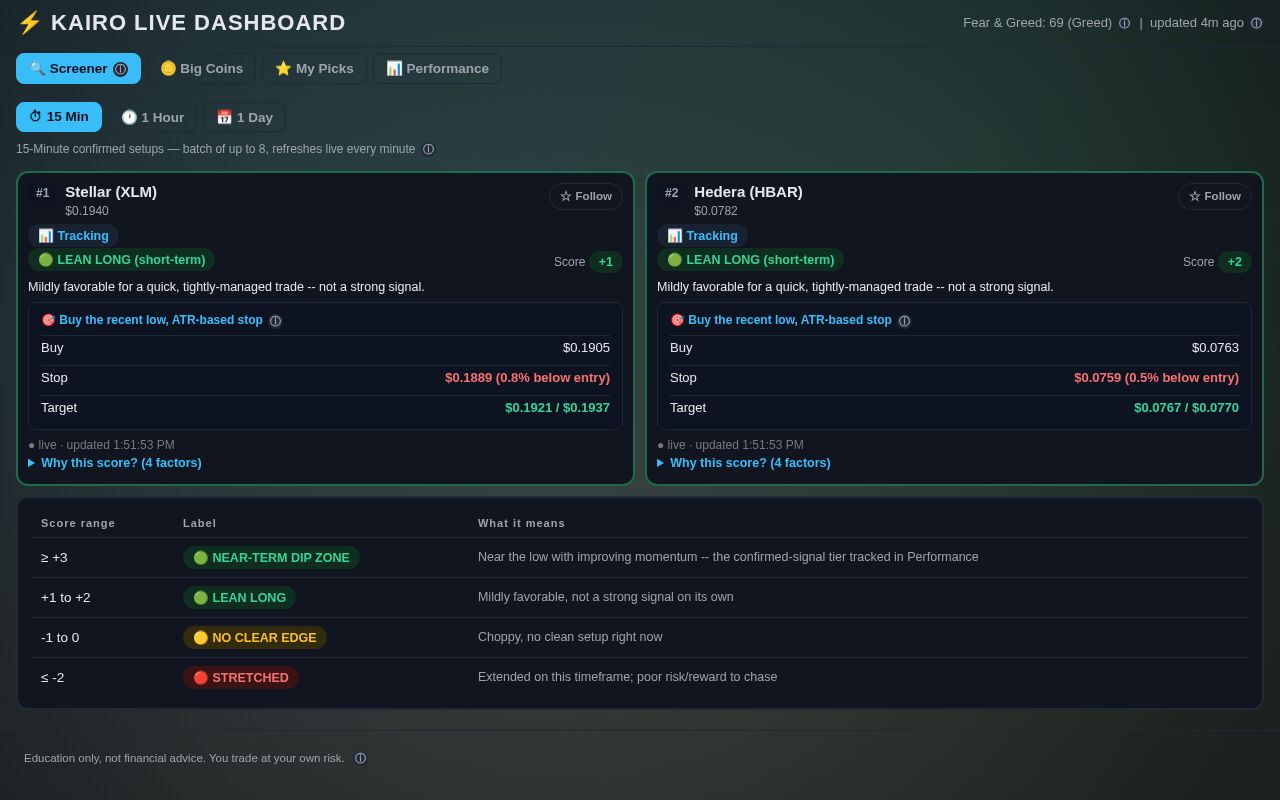Click Hedera buy price $0.0763
1280x800 pixels.
click(1215, 348)
